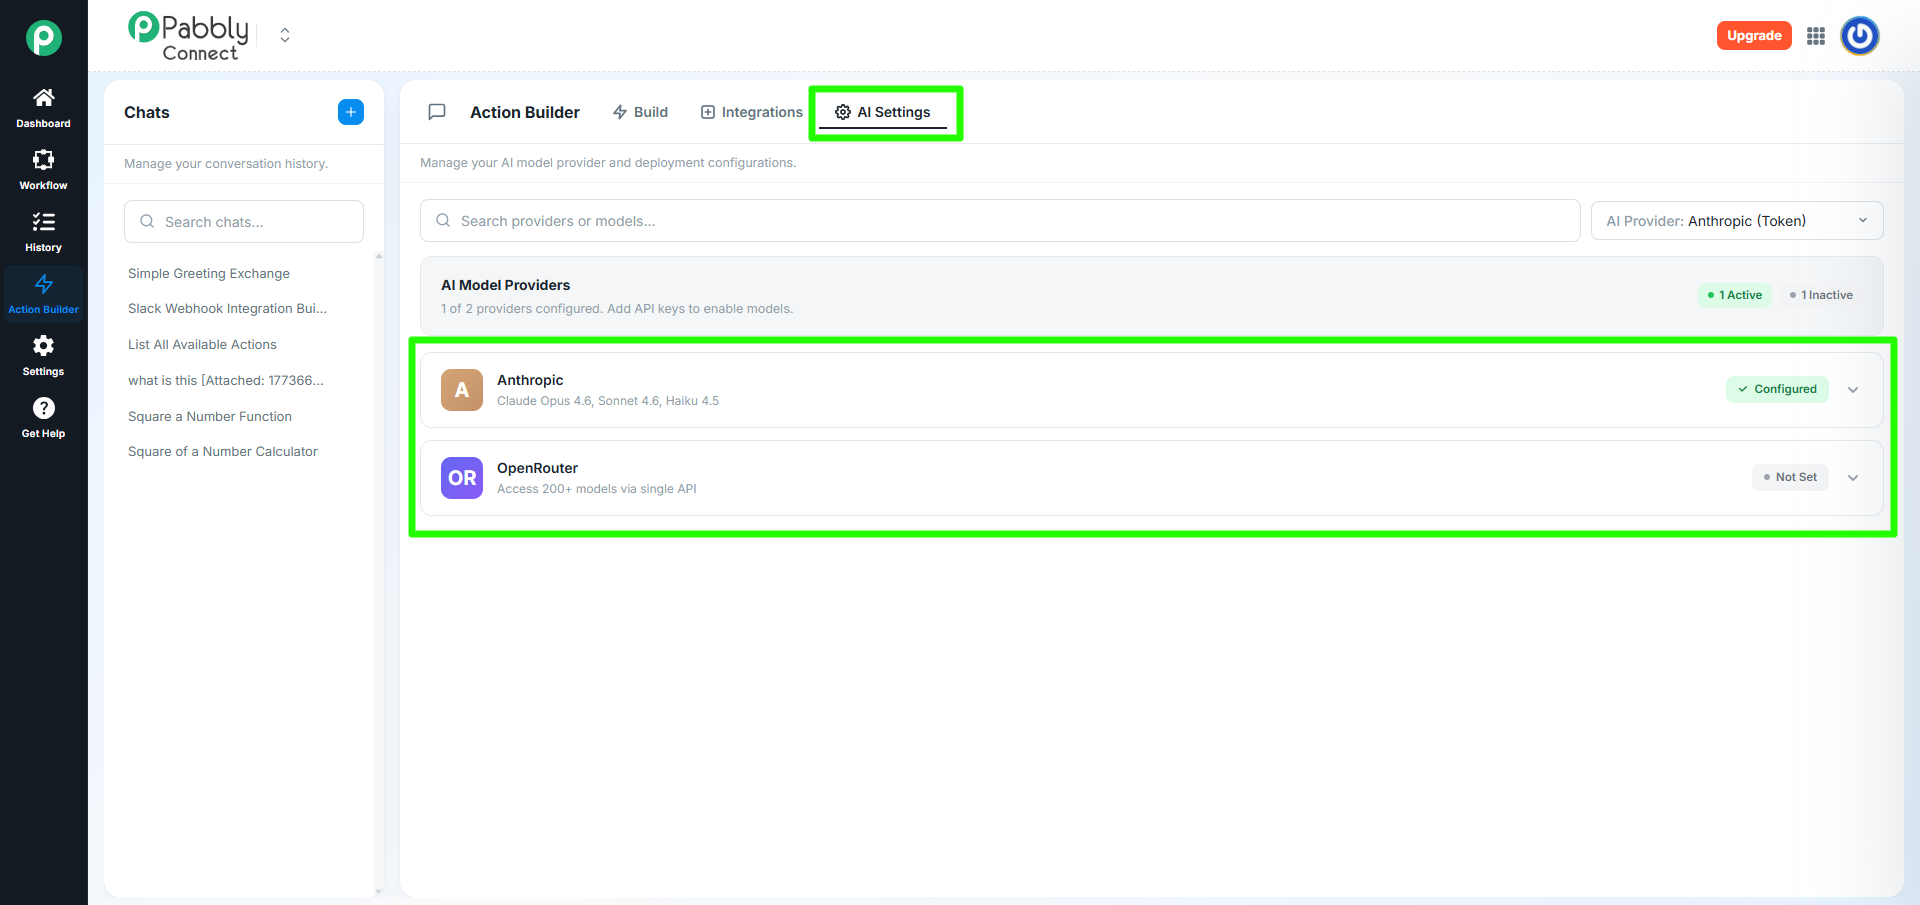Open the AI Provider dropdown

(1737, 221)
